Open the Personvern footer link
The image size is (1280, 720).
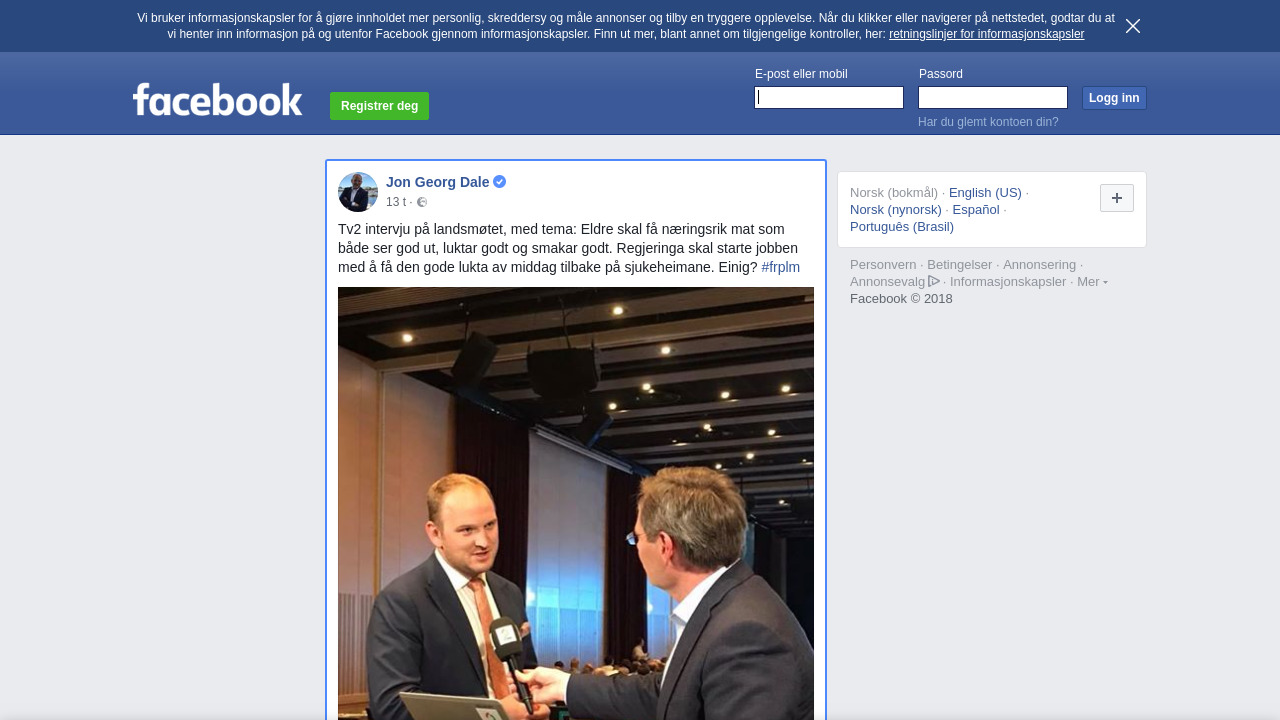883,265
